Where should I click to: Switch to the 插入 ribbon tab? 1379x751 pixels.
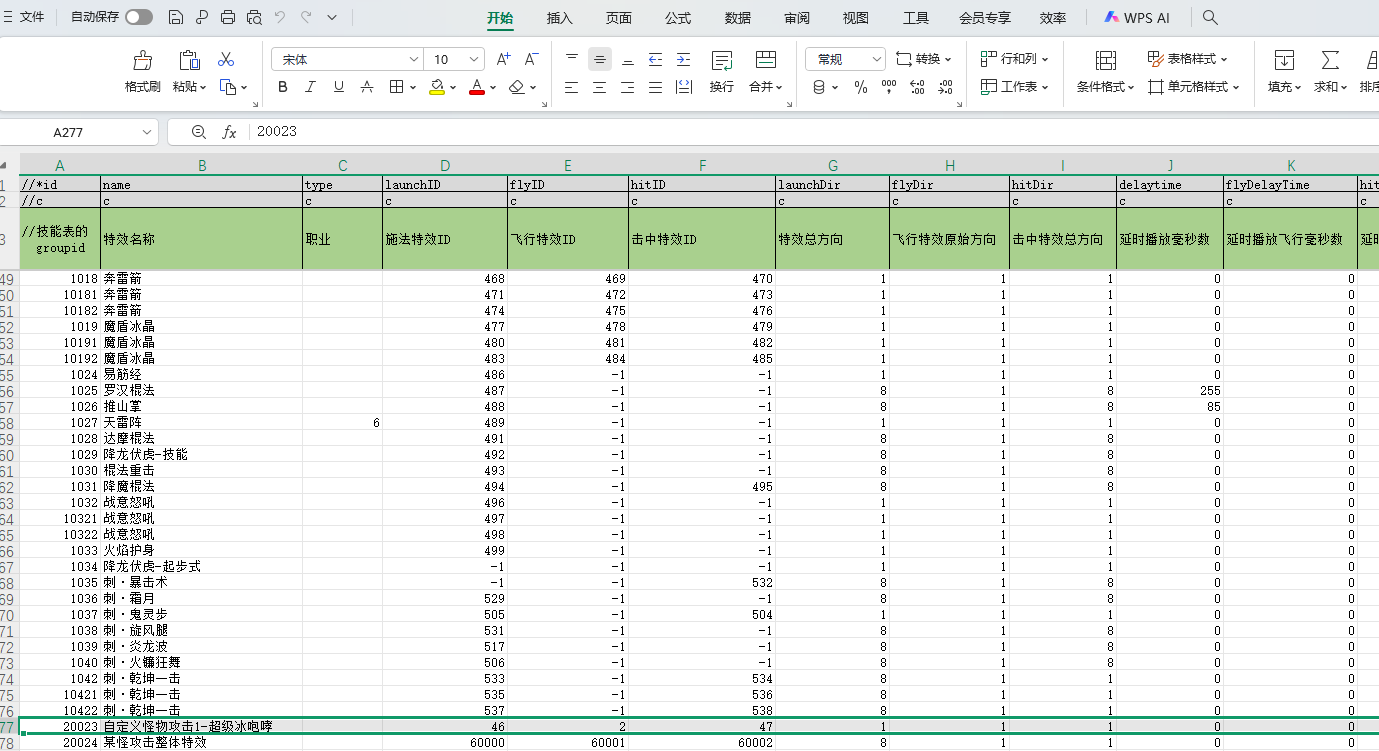pyautogui.click(x=560, y=18)
